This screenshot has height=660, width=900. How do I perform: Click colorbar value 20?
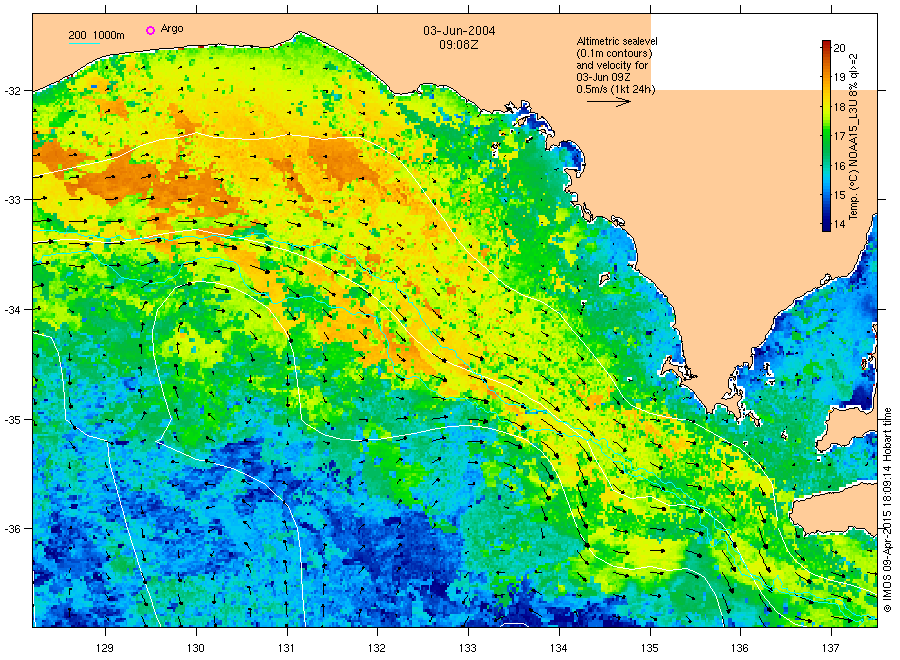[839, 48]
